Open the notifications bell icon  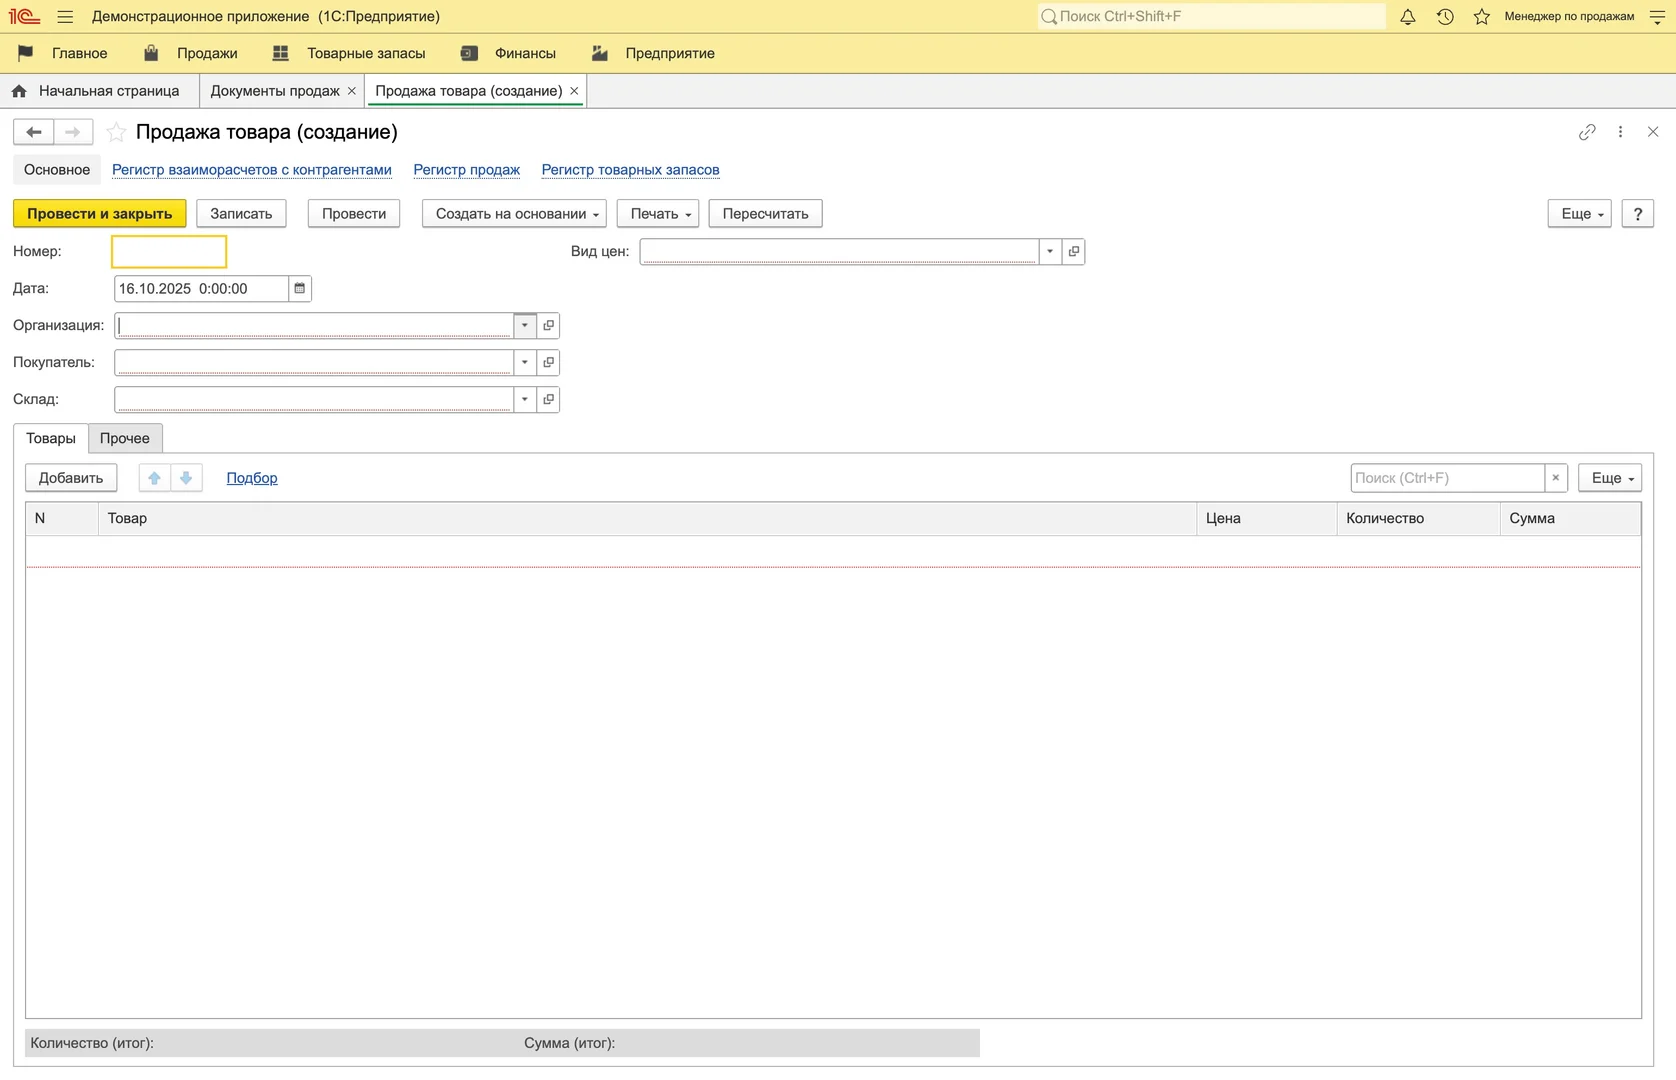[x=1407, y=17]
